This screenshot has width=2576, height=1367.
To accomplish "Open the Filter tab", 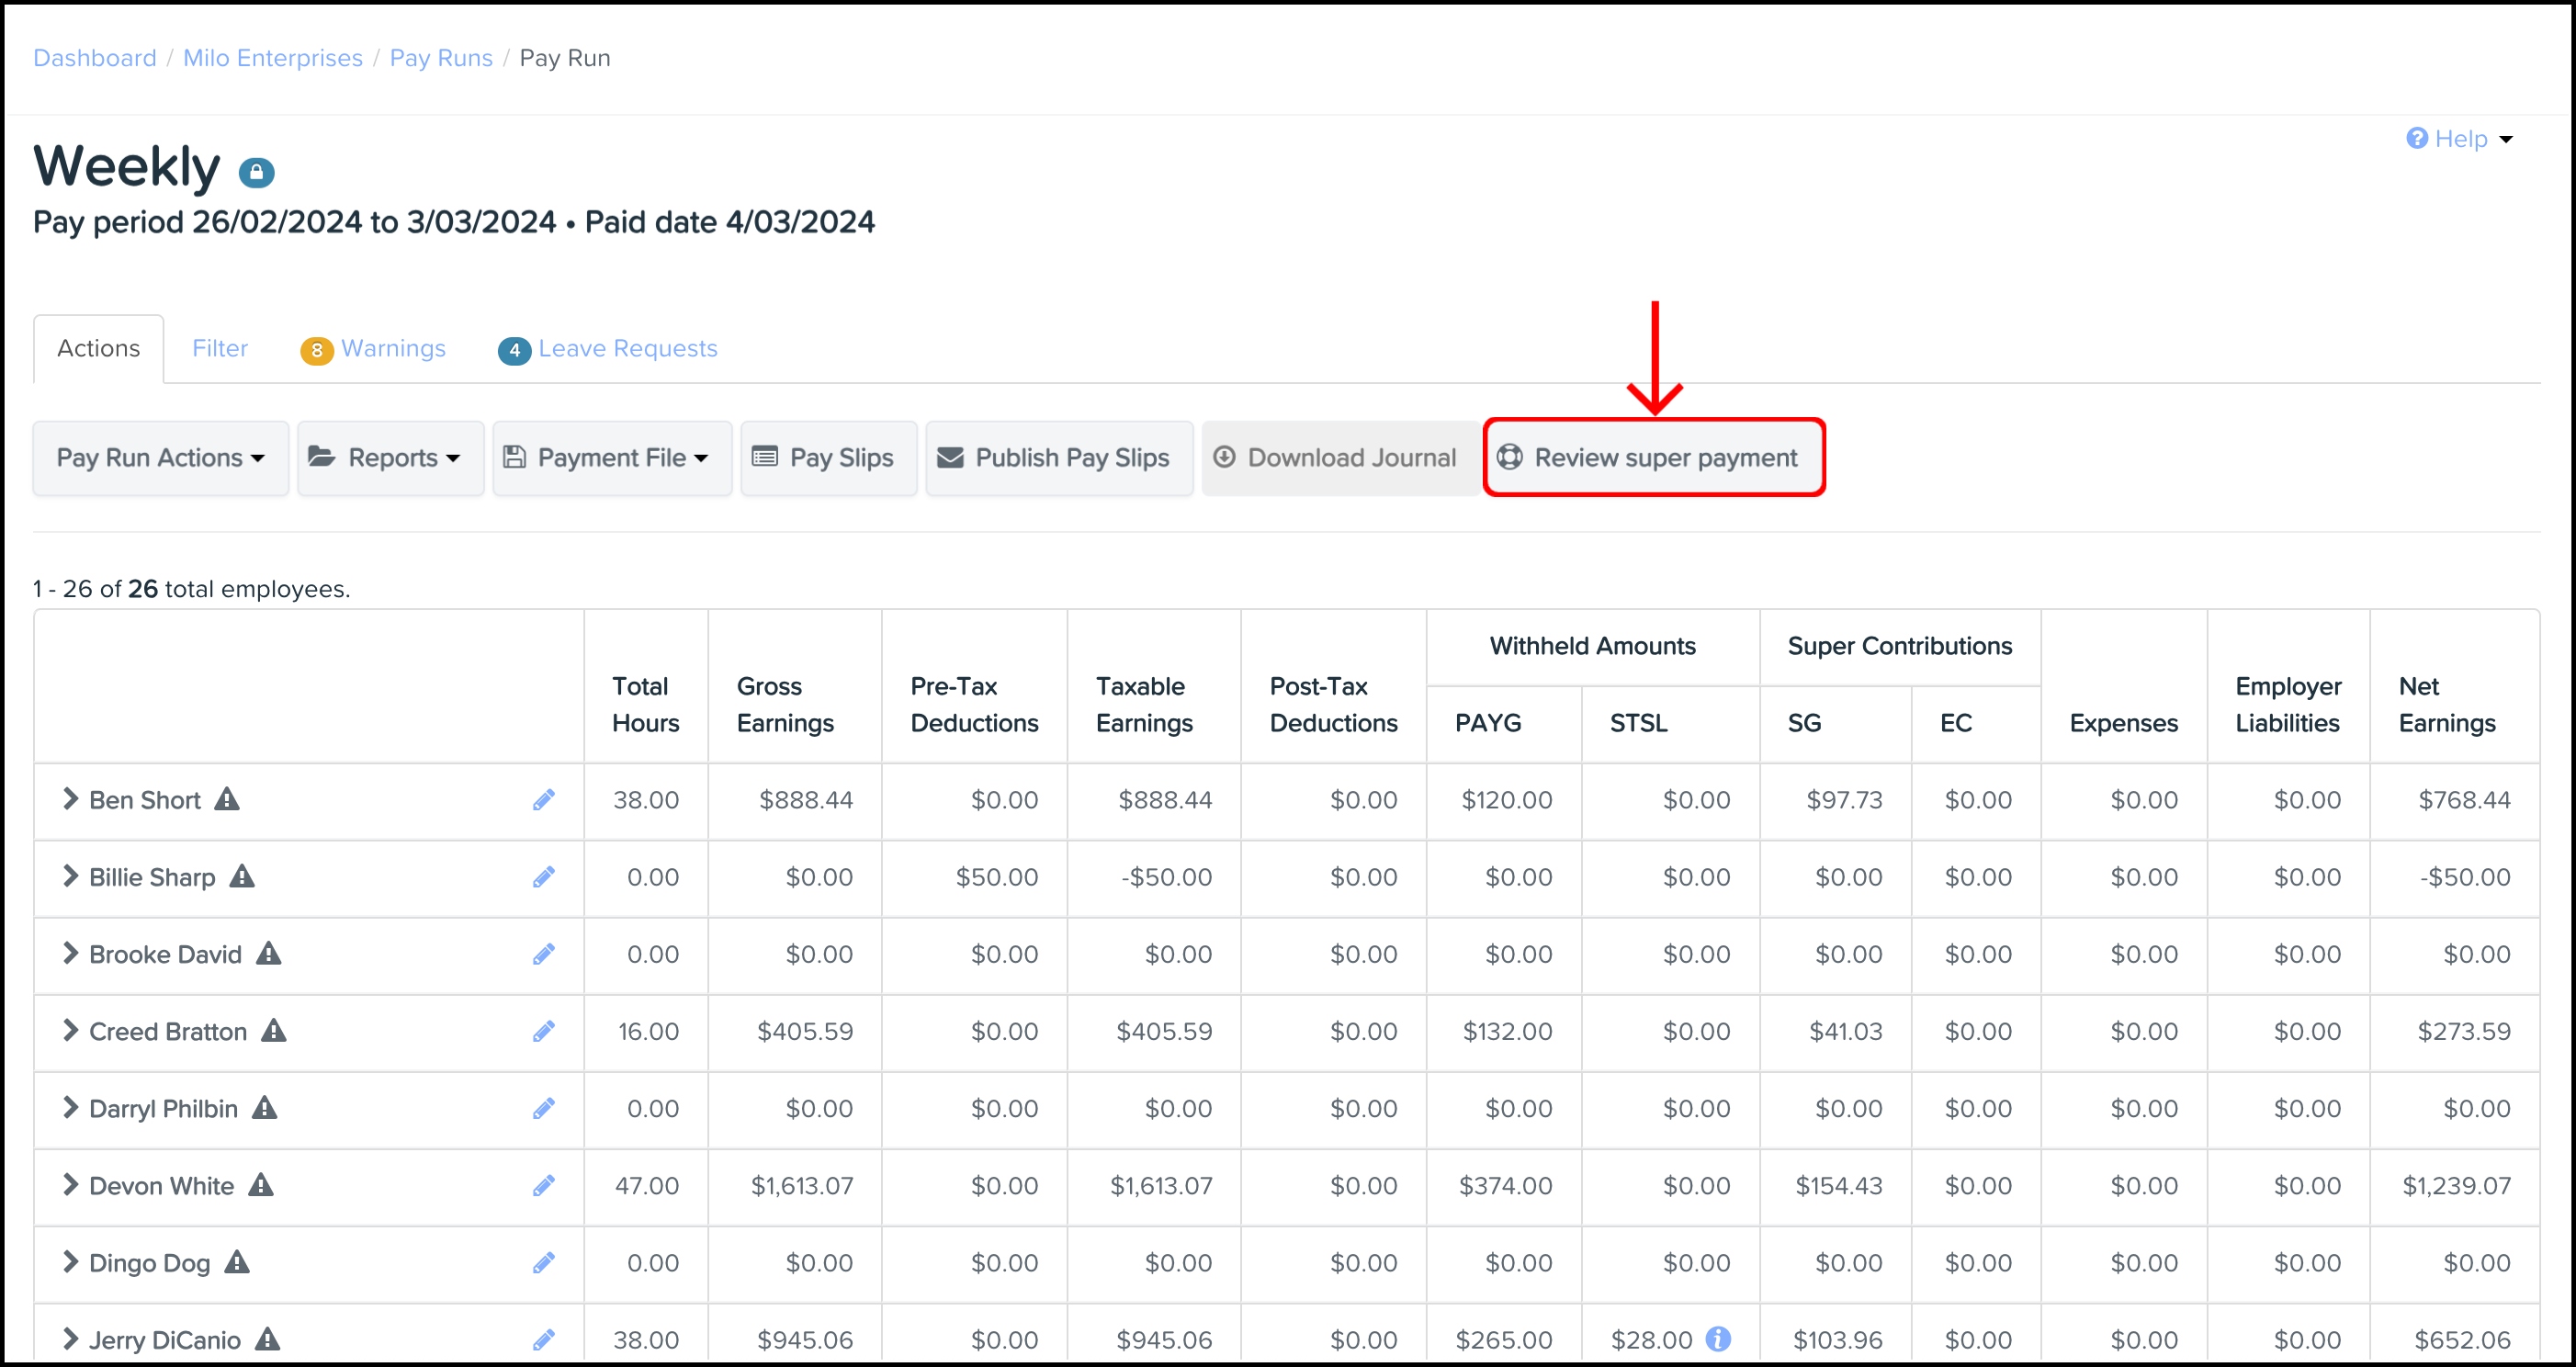I will (220, 349).
